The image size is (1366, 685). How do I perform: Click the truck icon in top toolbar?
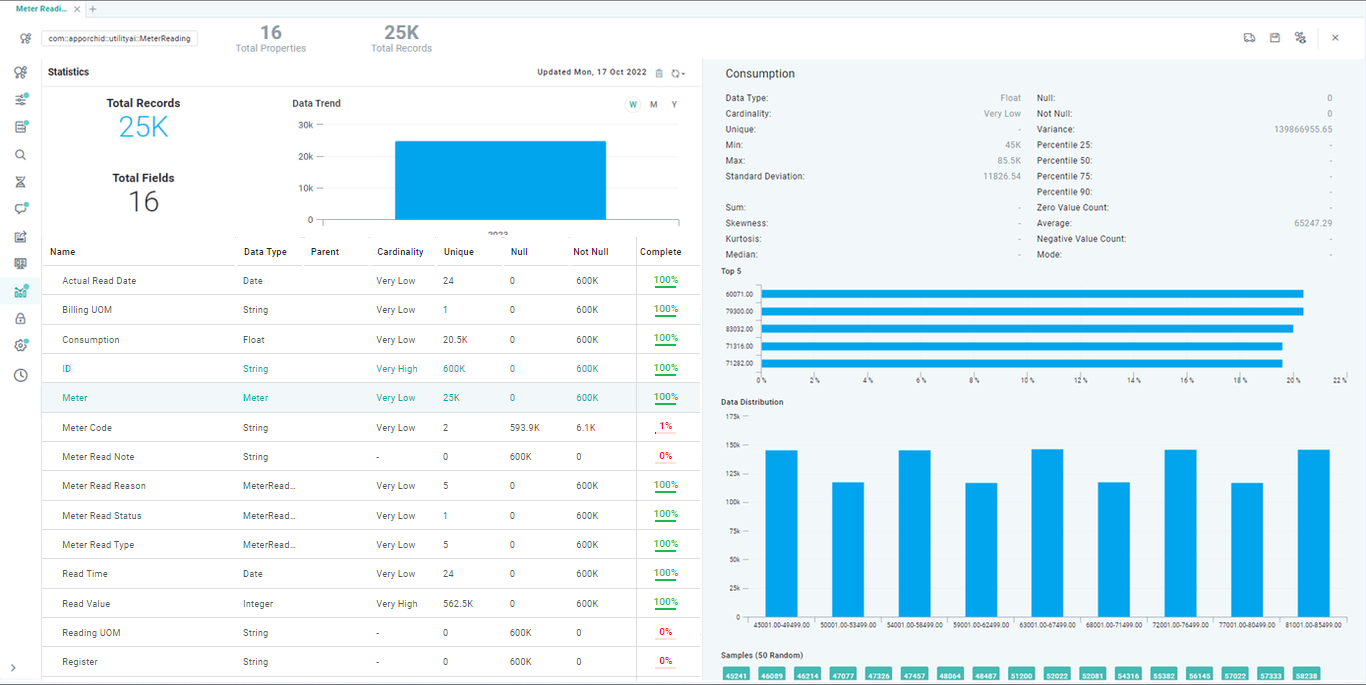click(1249, 38)
